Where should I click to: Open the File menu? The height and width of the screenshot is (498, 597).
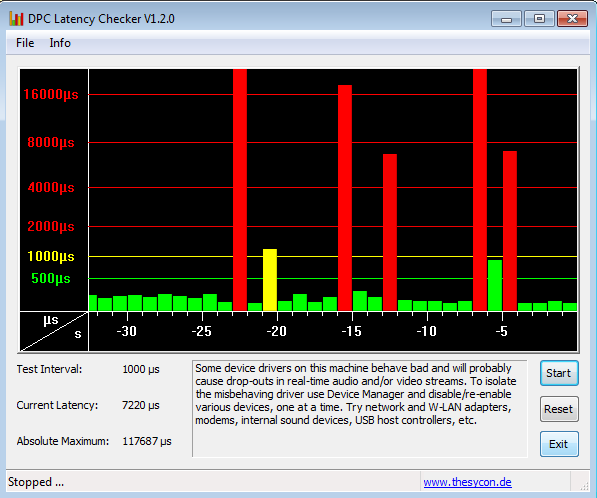coord(25,43)
